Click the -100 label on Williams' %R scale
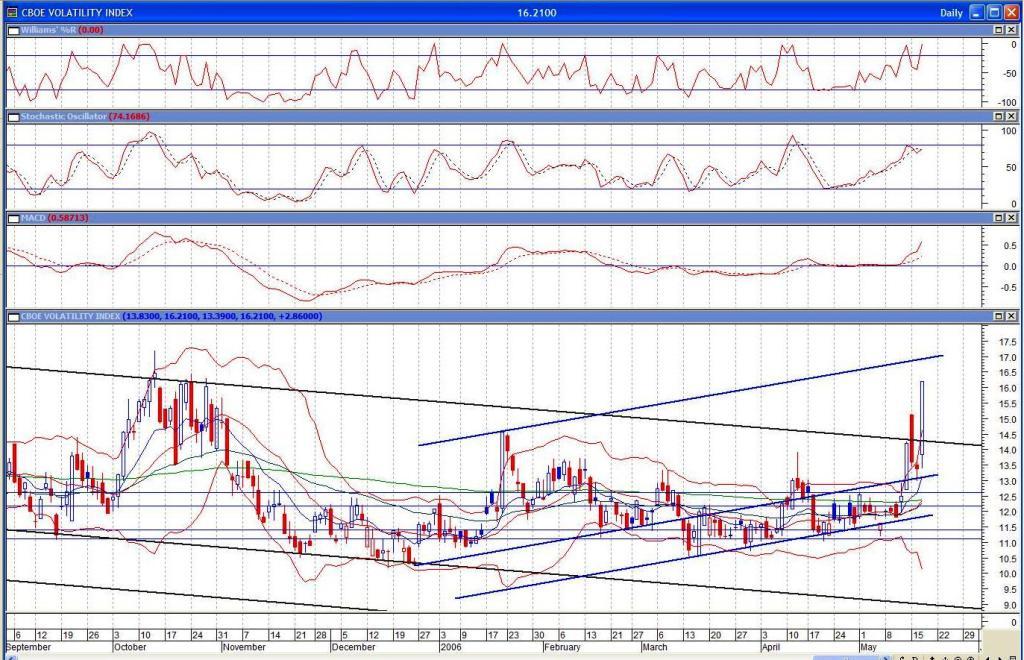 click(1008, 102)
